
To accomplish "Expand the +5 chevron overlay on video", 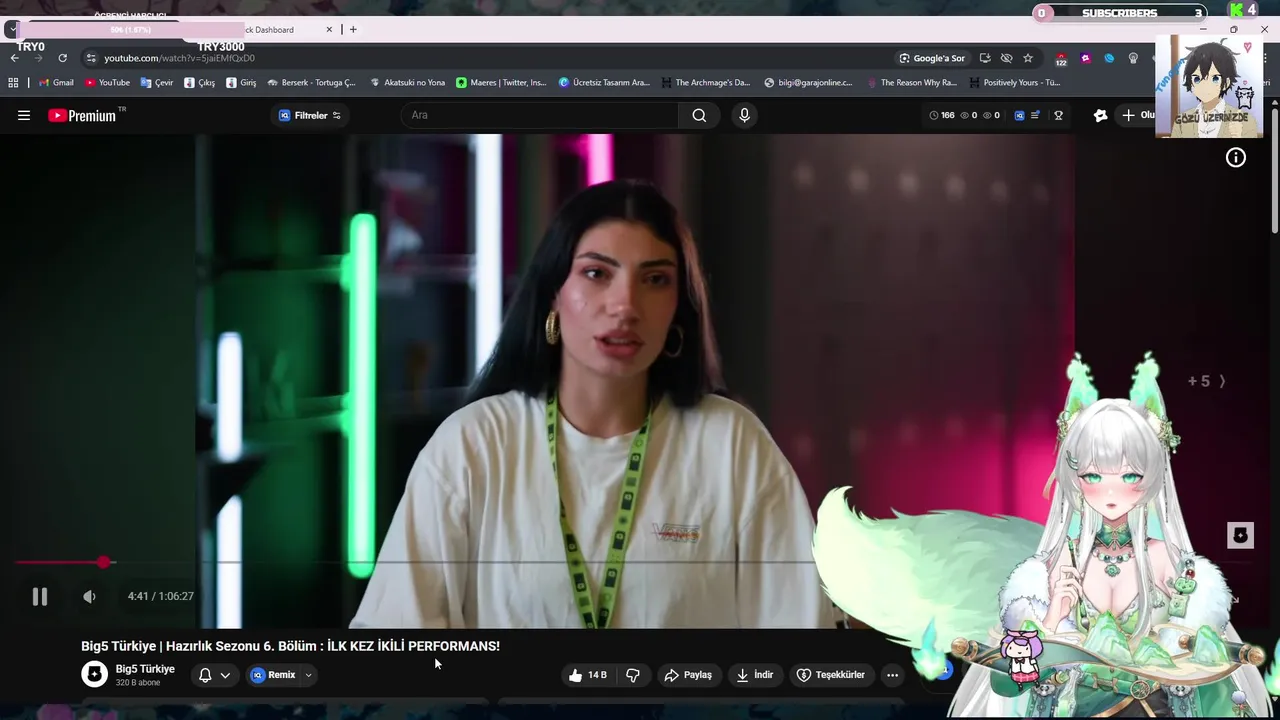I will (x=1206, y=381).
